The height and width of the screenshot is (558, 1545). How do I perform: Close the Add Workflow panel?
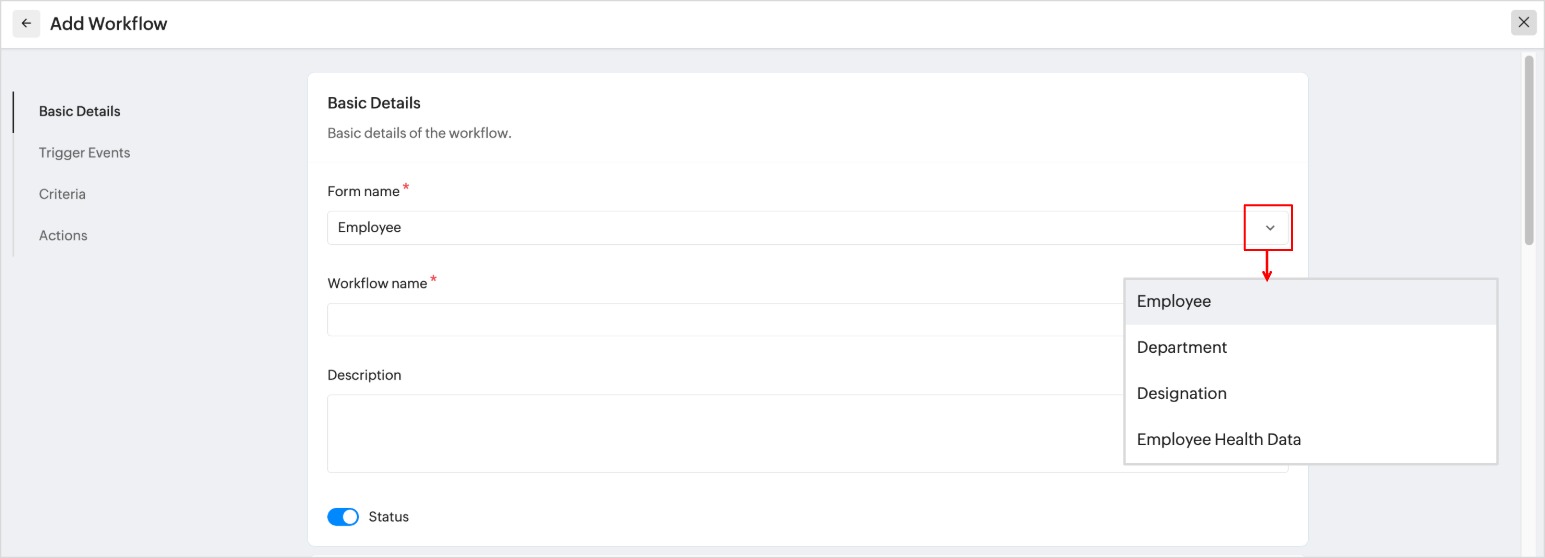point(1523,23)
